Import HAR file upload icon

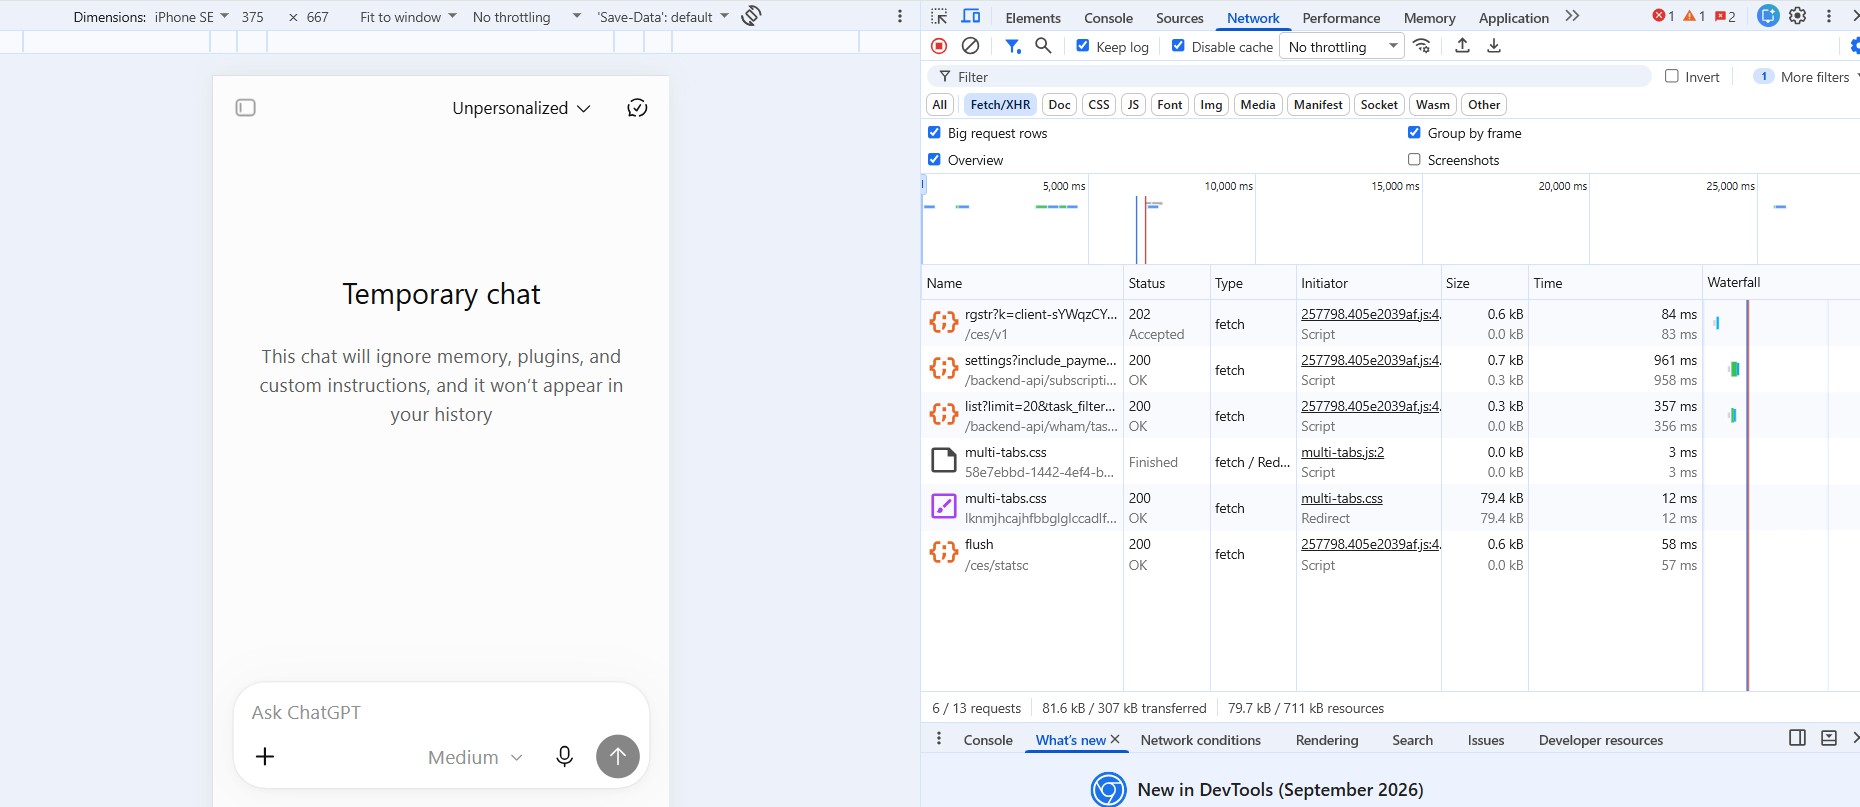(1462, 46)
